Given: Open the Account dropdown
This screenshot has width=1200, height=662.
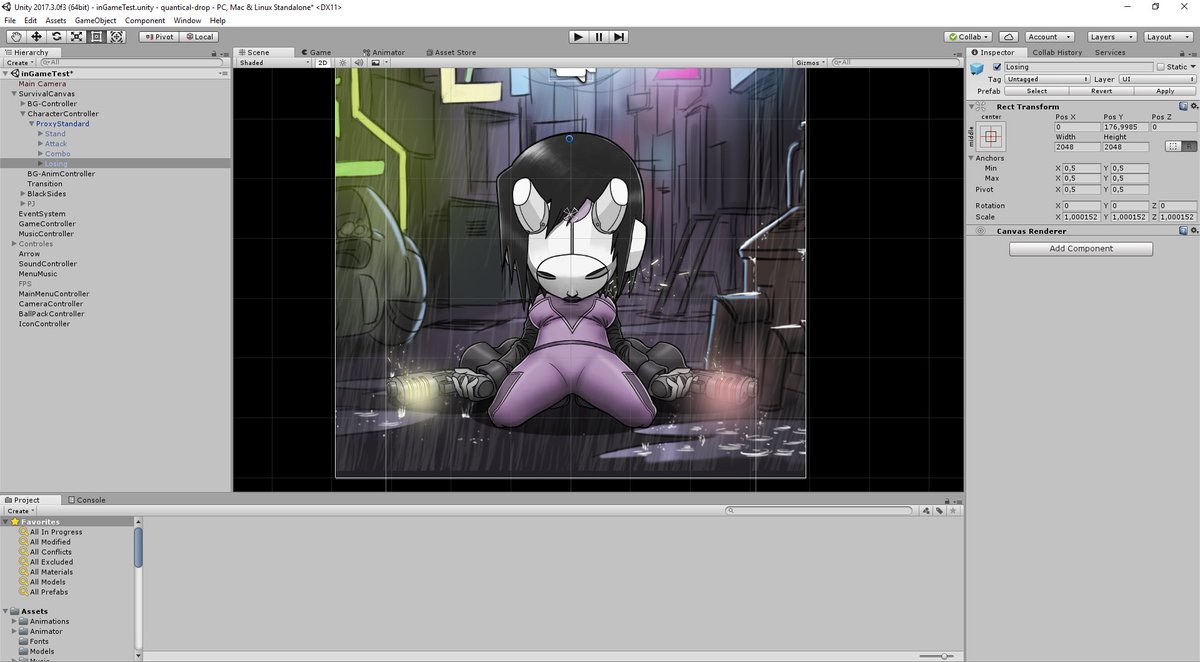Looking at the screenshot, I should click(1048, 37).
